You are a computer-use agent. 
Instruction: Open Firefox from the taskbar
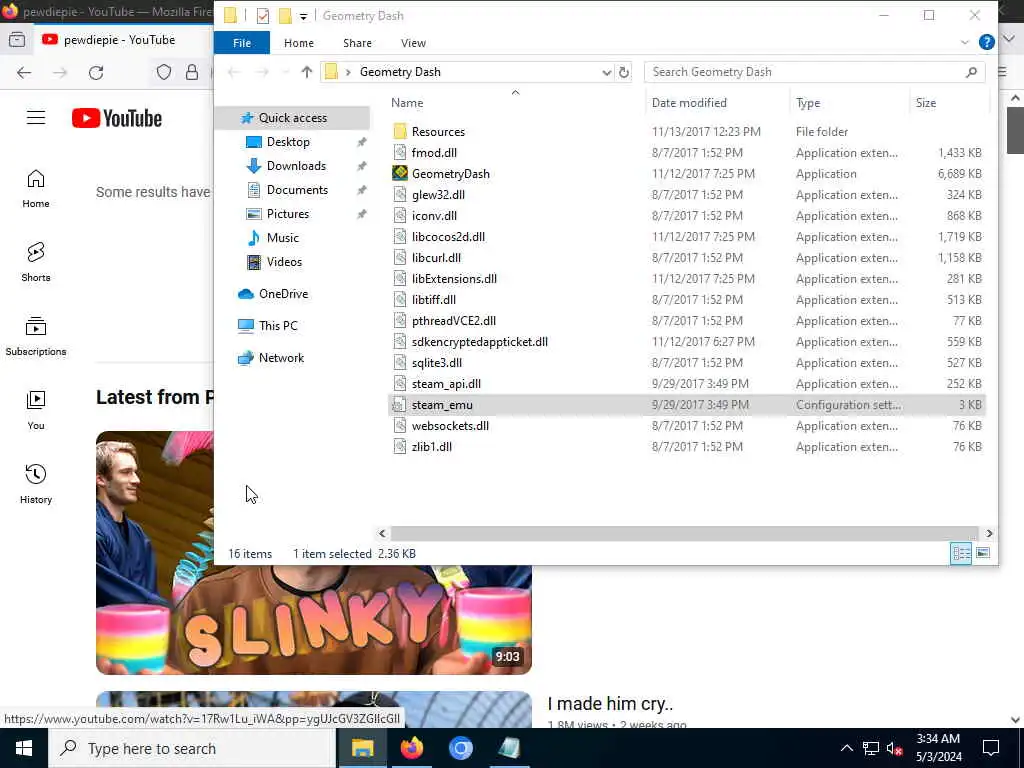tap(411, 748)
